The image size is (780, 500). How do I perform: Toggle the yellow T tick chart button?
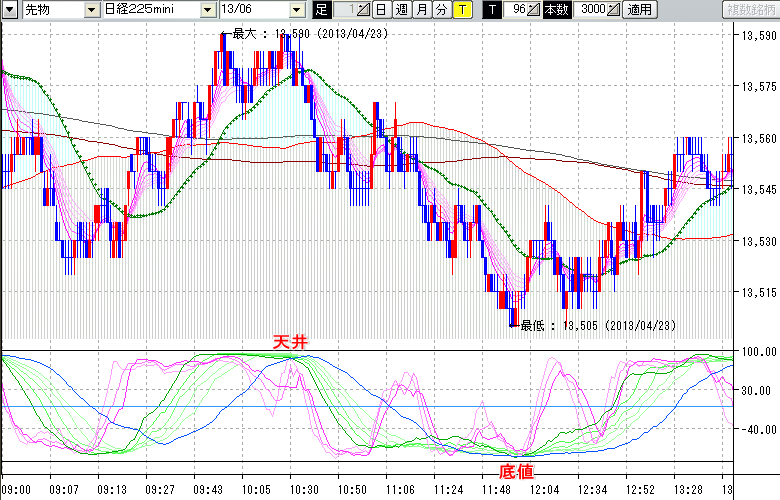point(462,9)
